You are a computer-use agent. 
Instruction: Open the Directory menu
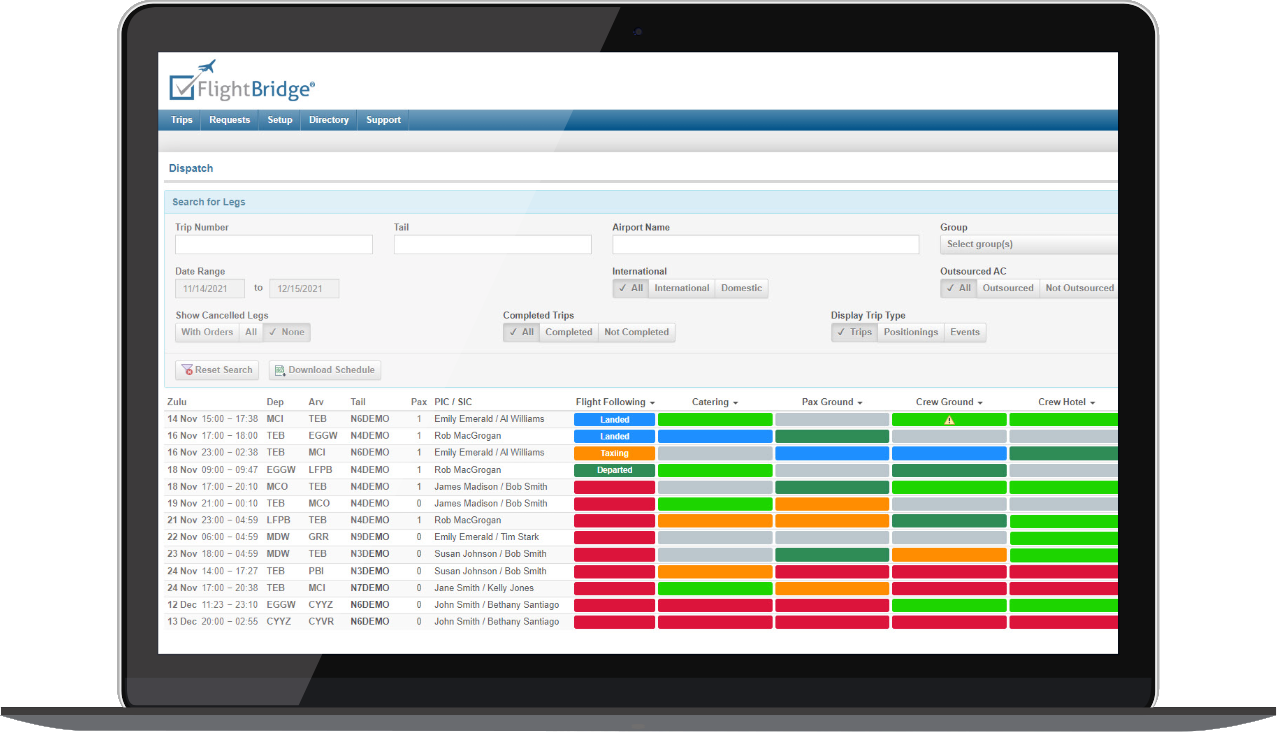[328, 120]
